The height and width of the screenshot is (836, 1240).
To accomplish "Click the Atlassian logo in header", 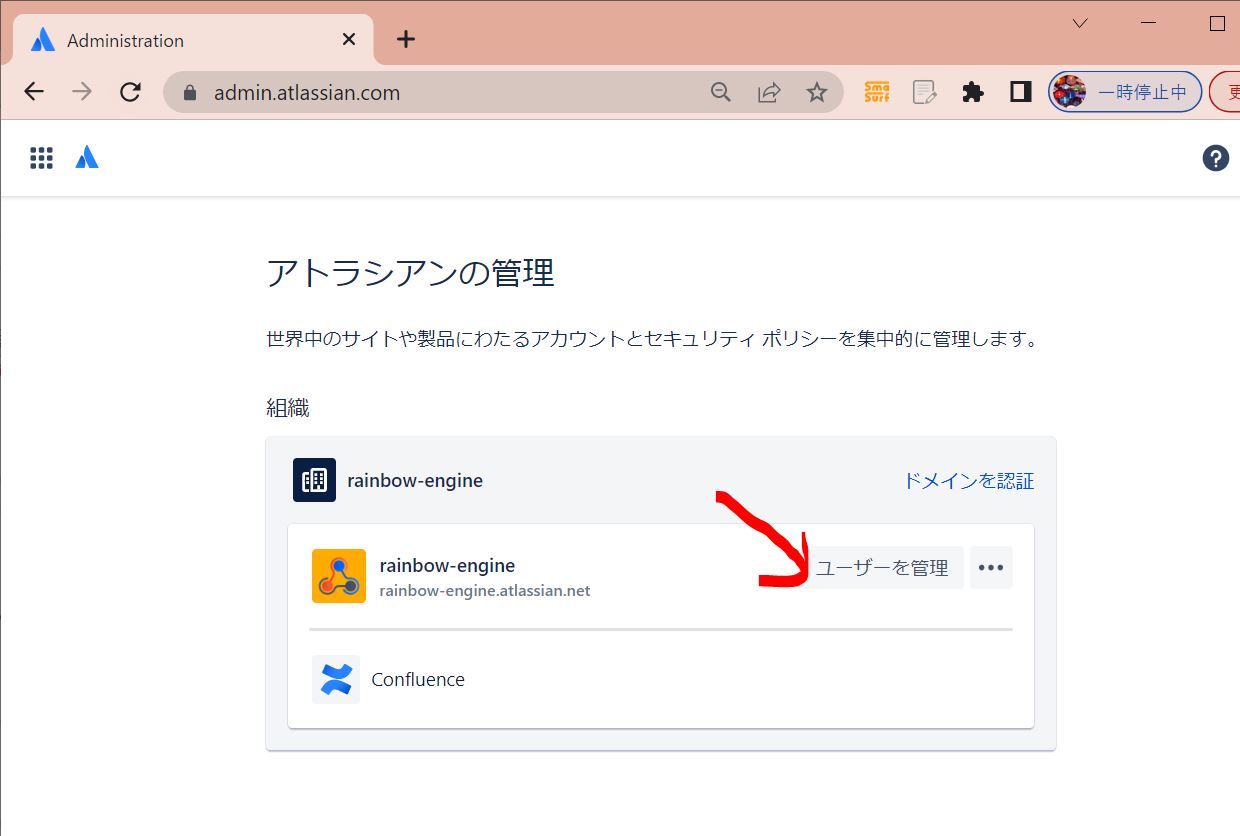I will pos(87,158).
